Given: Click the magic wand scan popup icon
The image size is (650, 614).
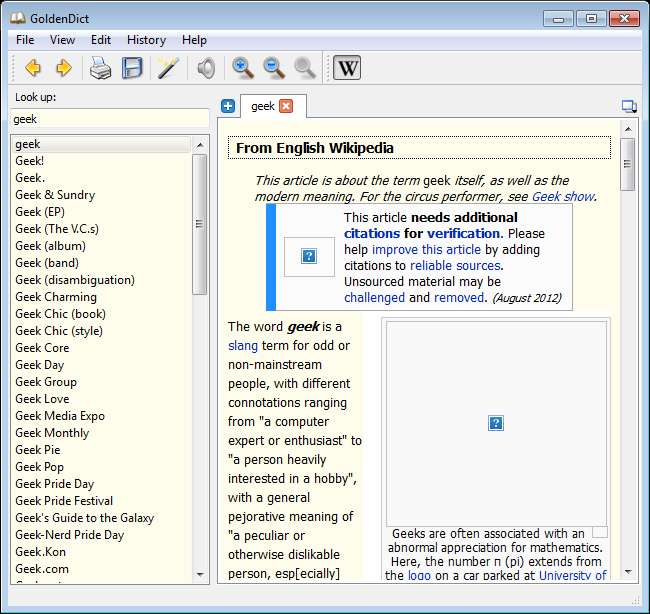Looking at the screenshot, I should point(168,68).
